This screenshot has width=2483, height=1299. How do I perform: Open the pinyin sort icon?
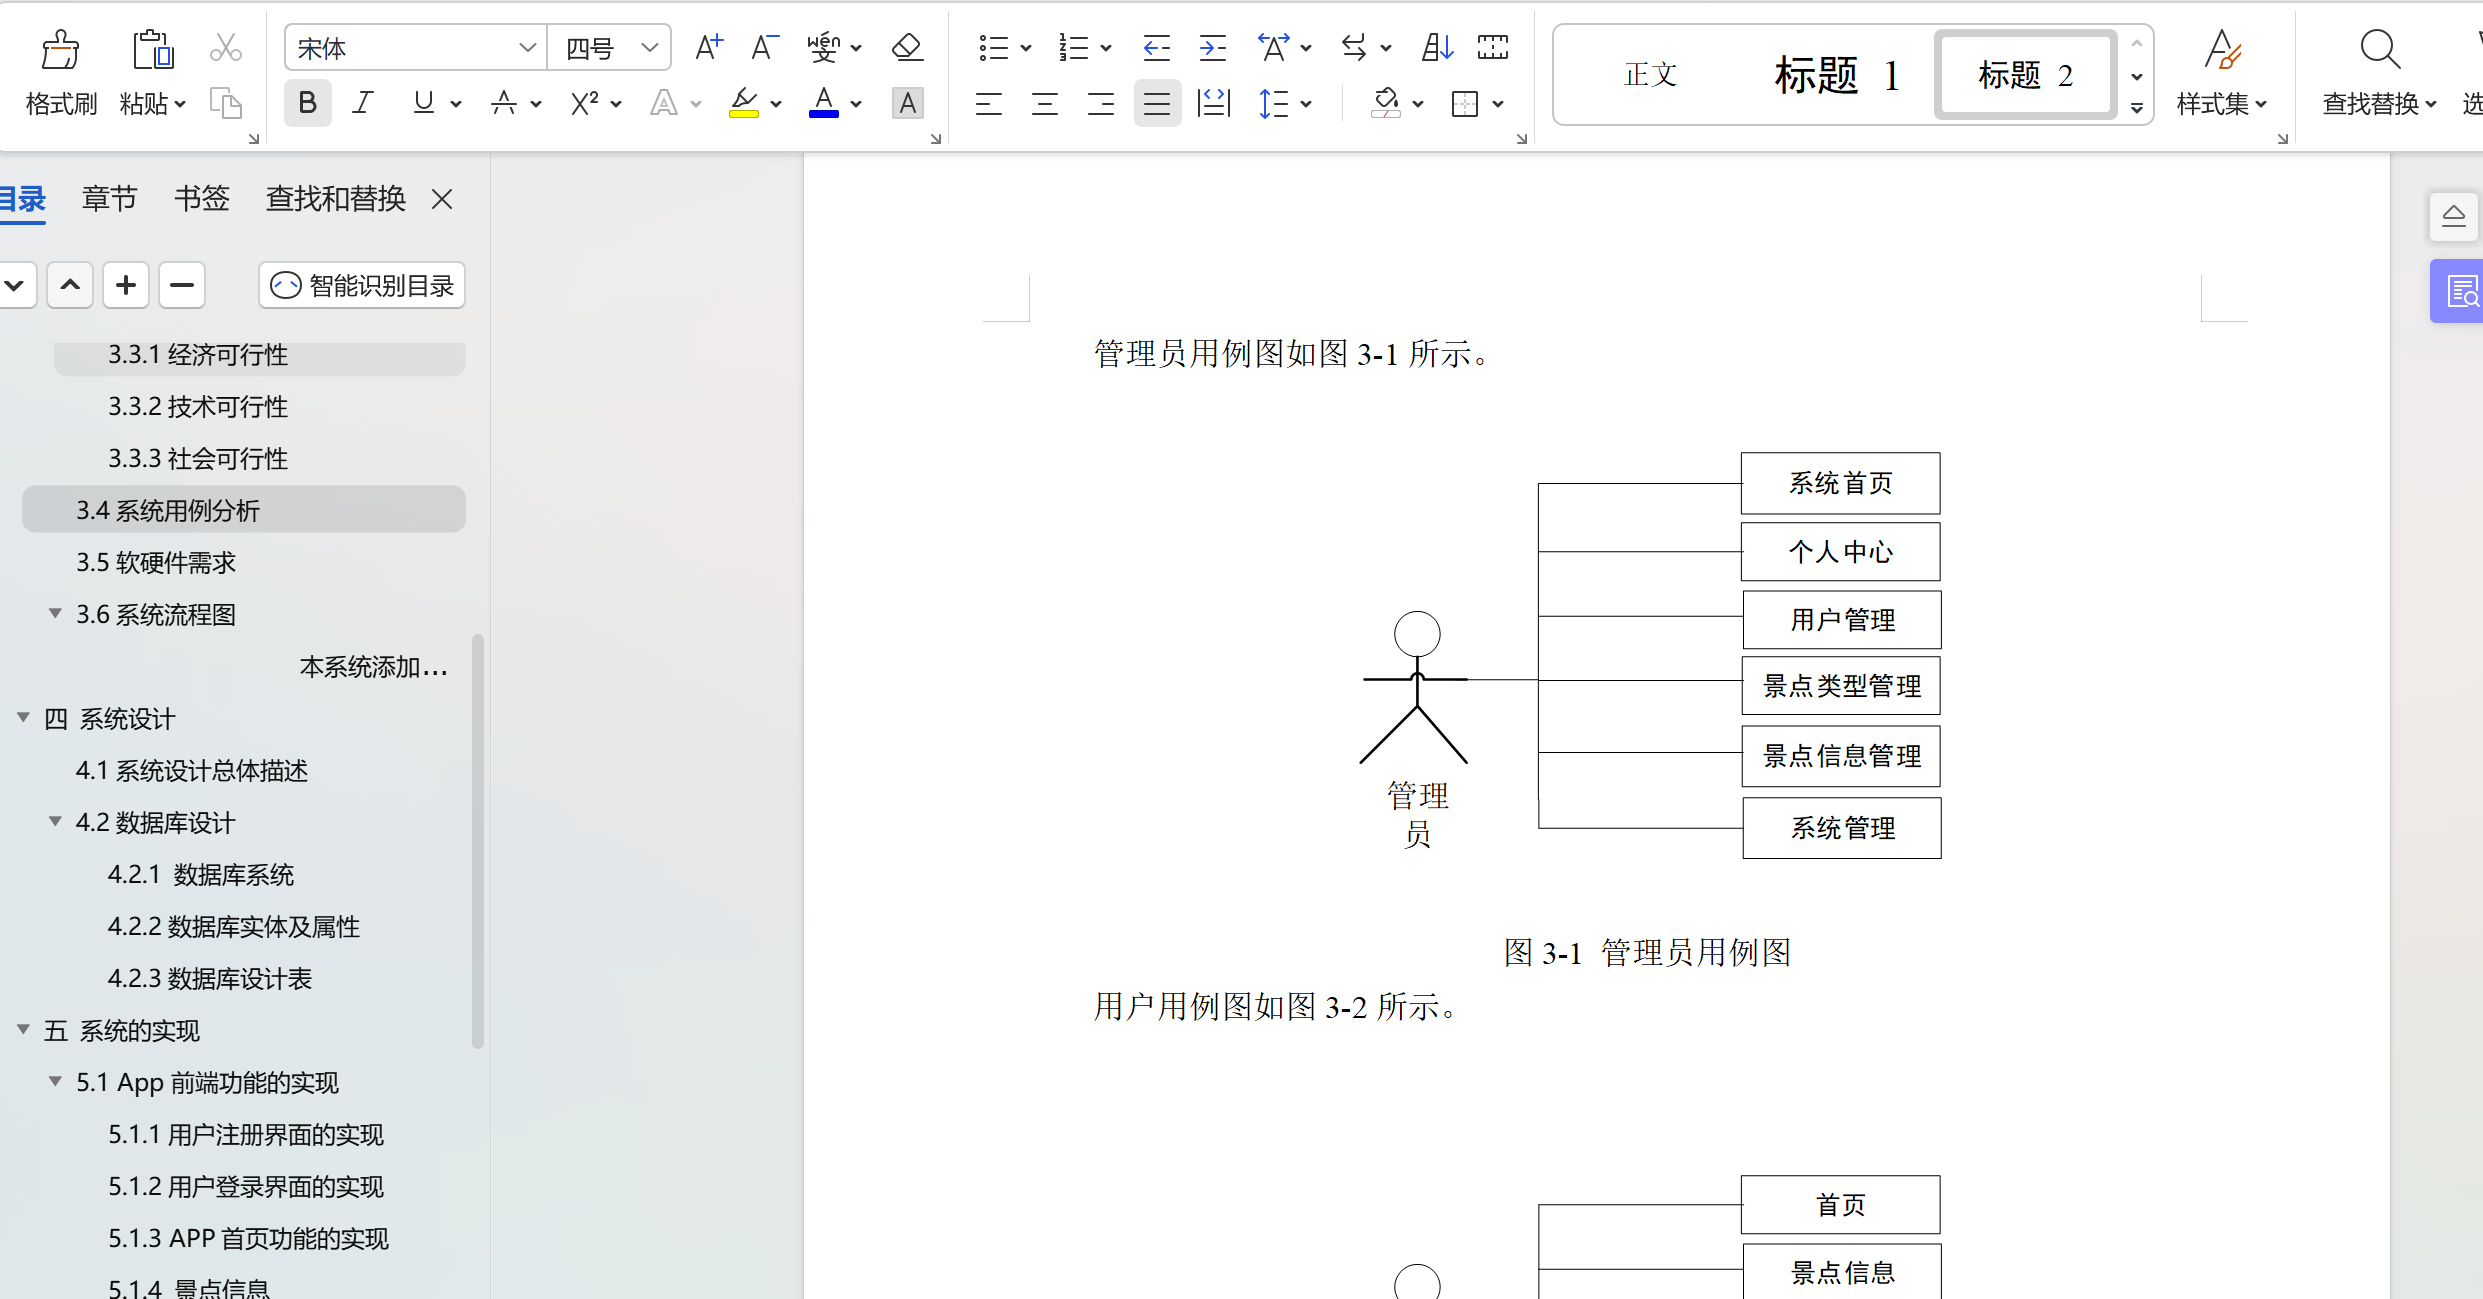coord(826,47)
